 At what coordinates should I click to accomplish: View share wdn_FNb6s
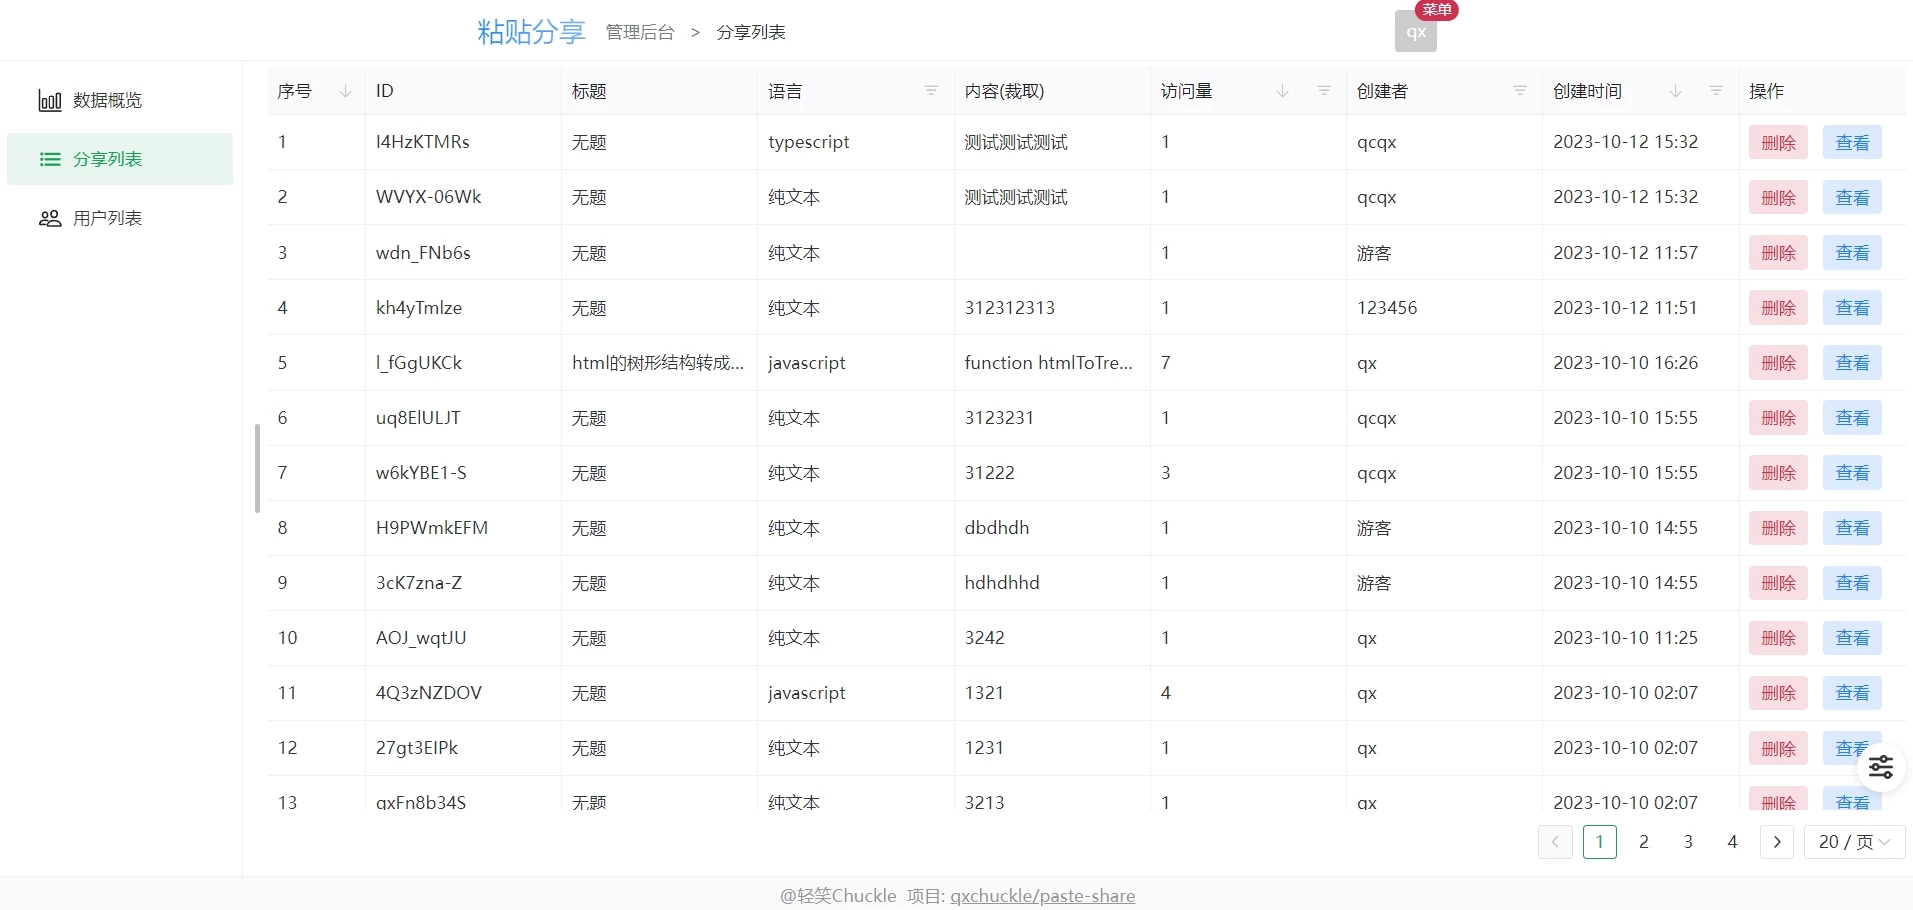coord(1852,253)
